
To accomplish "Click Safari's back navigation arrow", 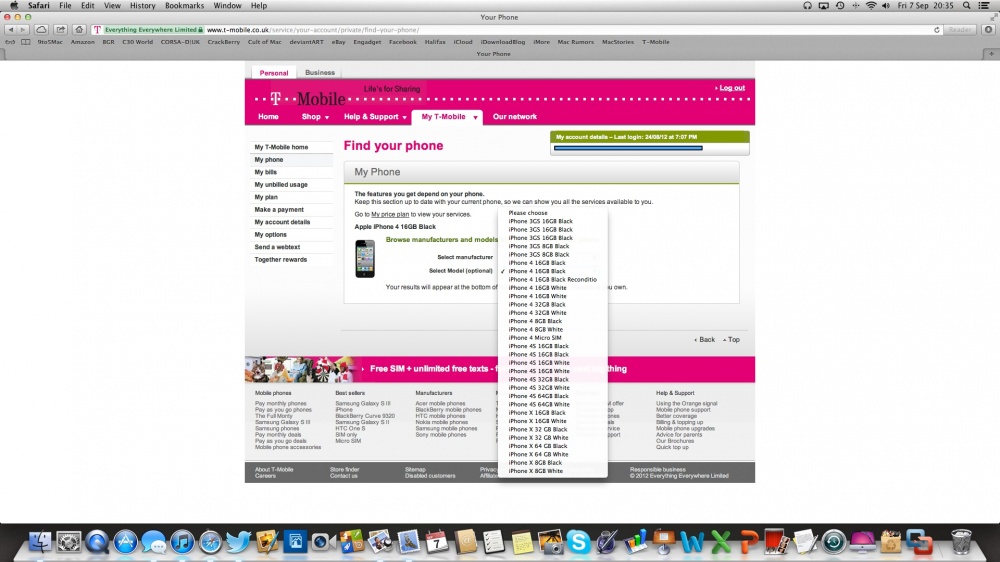I will [x=9, y=30].
